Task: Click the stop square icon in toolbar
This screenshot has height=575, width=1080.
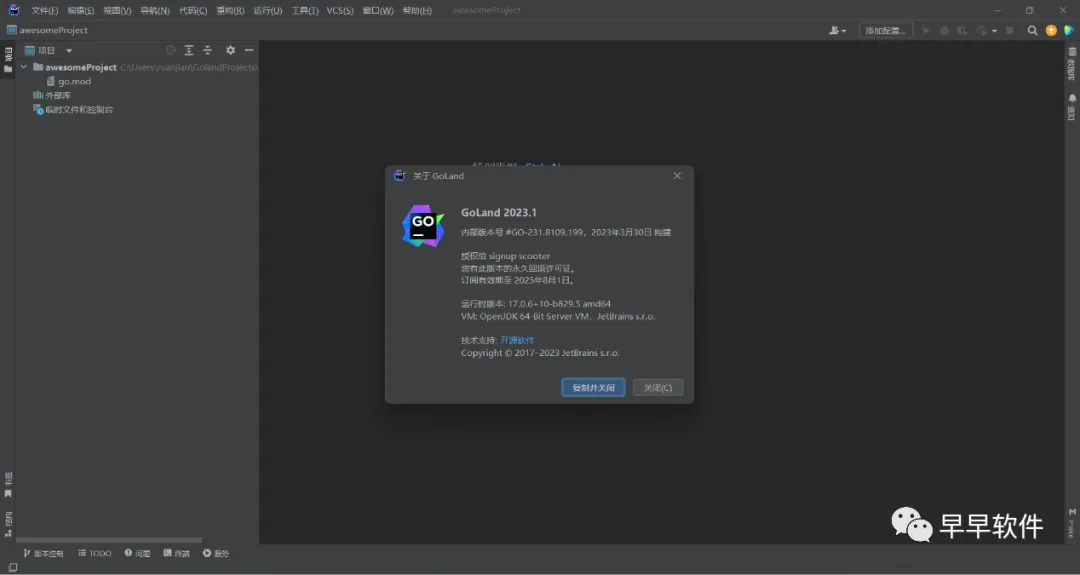Action: click(x=1010, y=30)
